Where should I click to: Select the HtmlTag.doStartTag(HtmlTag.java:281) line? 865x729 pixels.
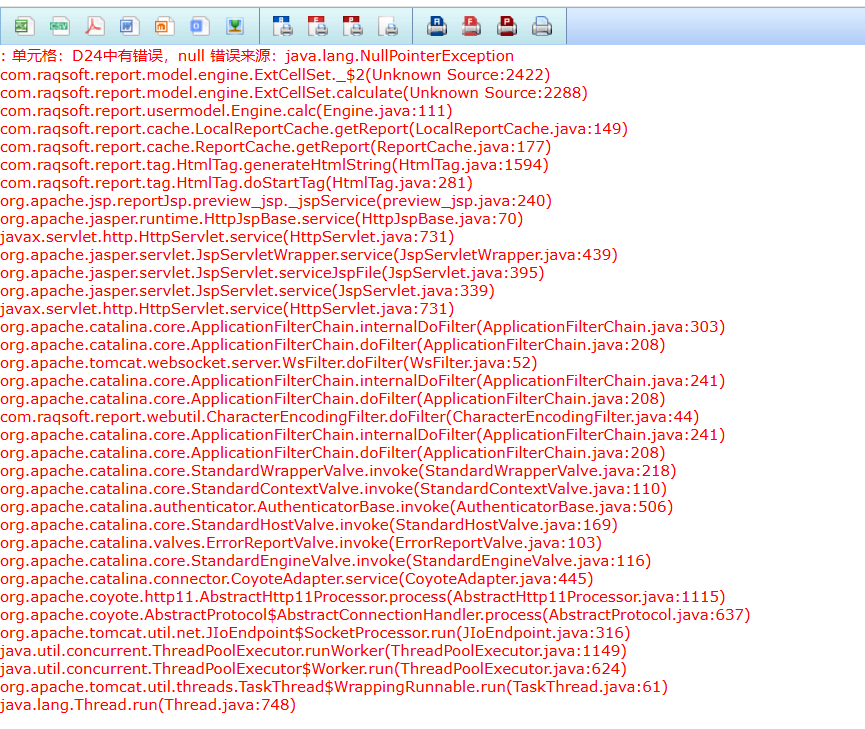tap(237, 183)
